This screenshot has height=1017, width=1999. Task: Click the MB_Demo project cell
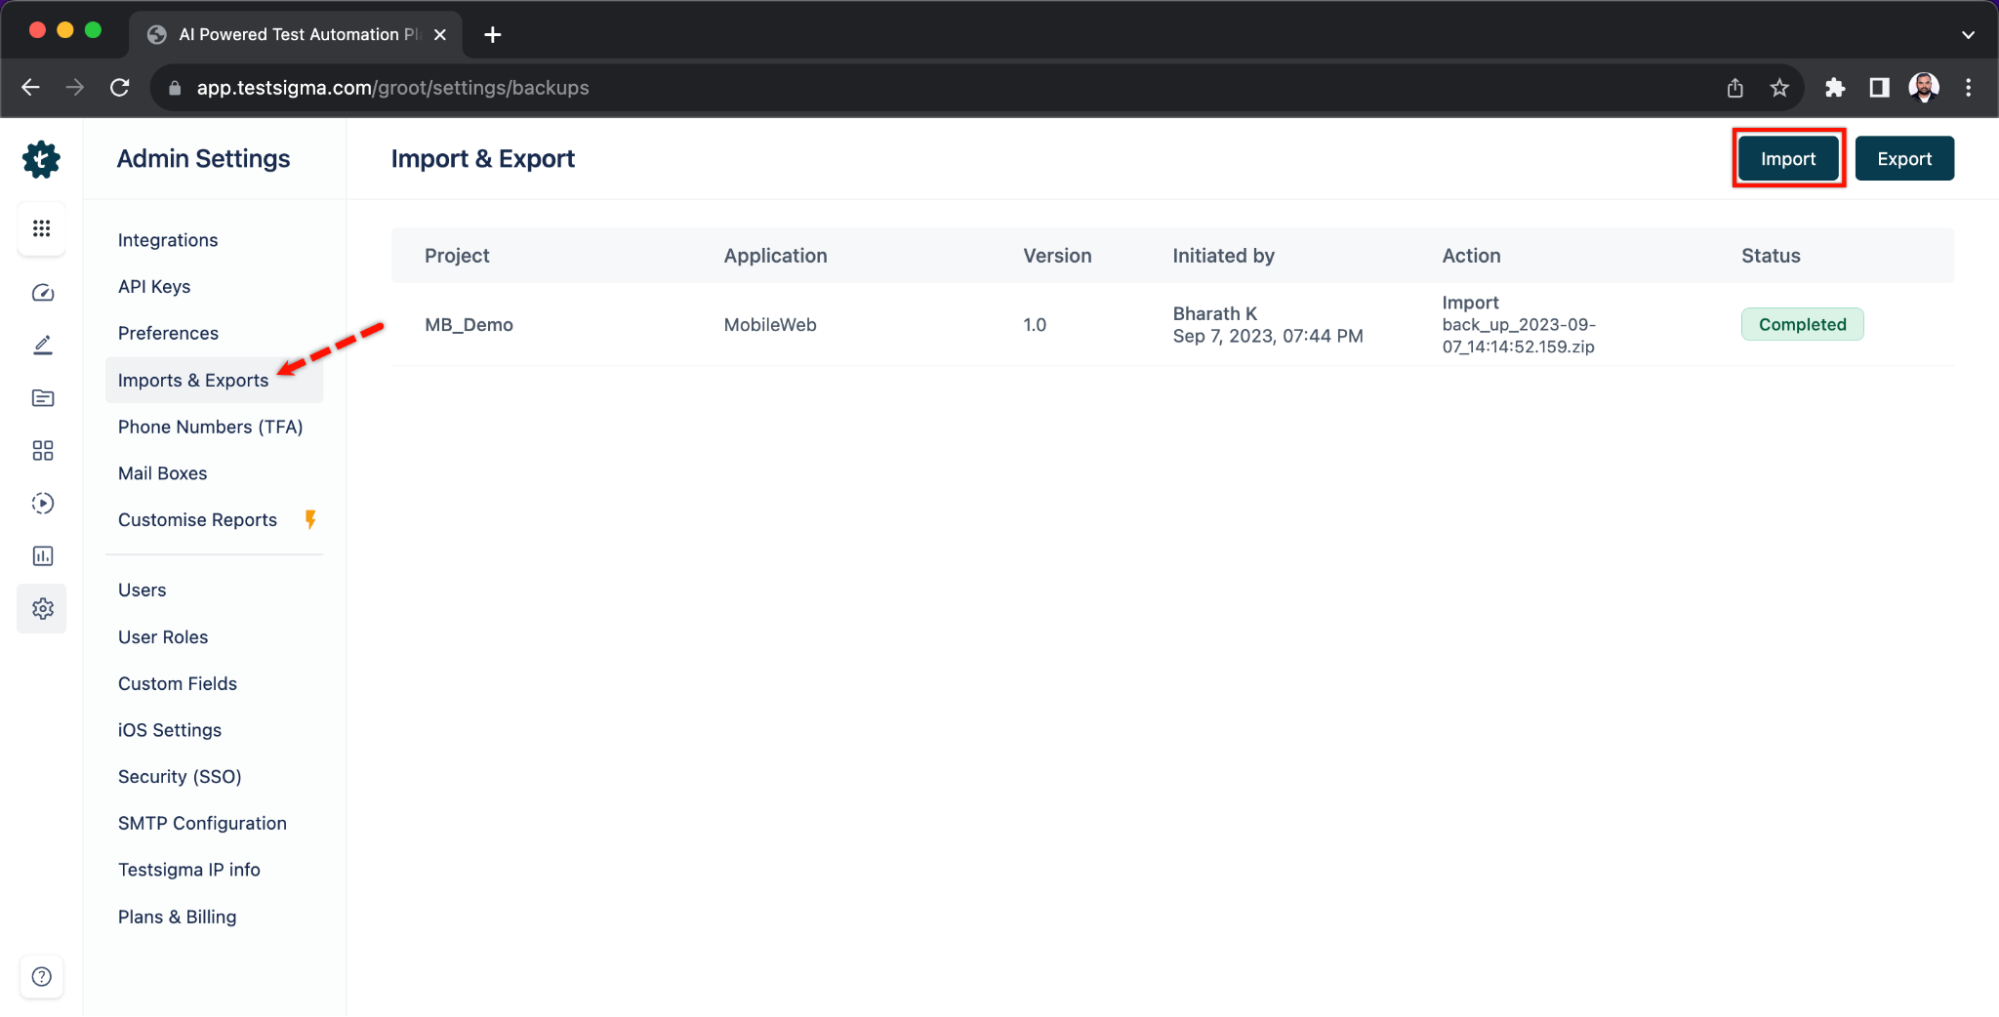pyautogui.click(x=469, y=325)
